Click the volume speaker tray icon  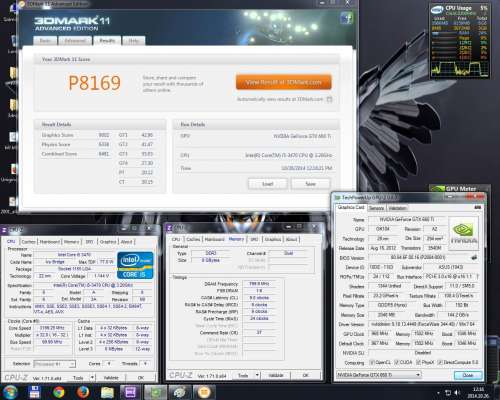pyautogui.click(x=457, y=392)
